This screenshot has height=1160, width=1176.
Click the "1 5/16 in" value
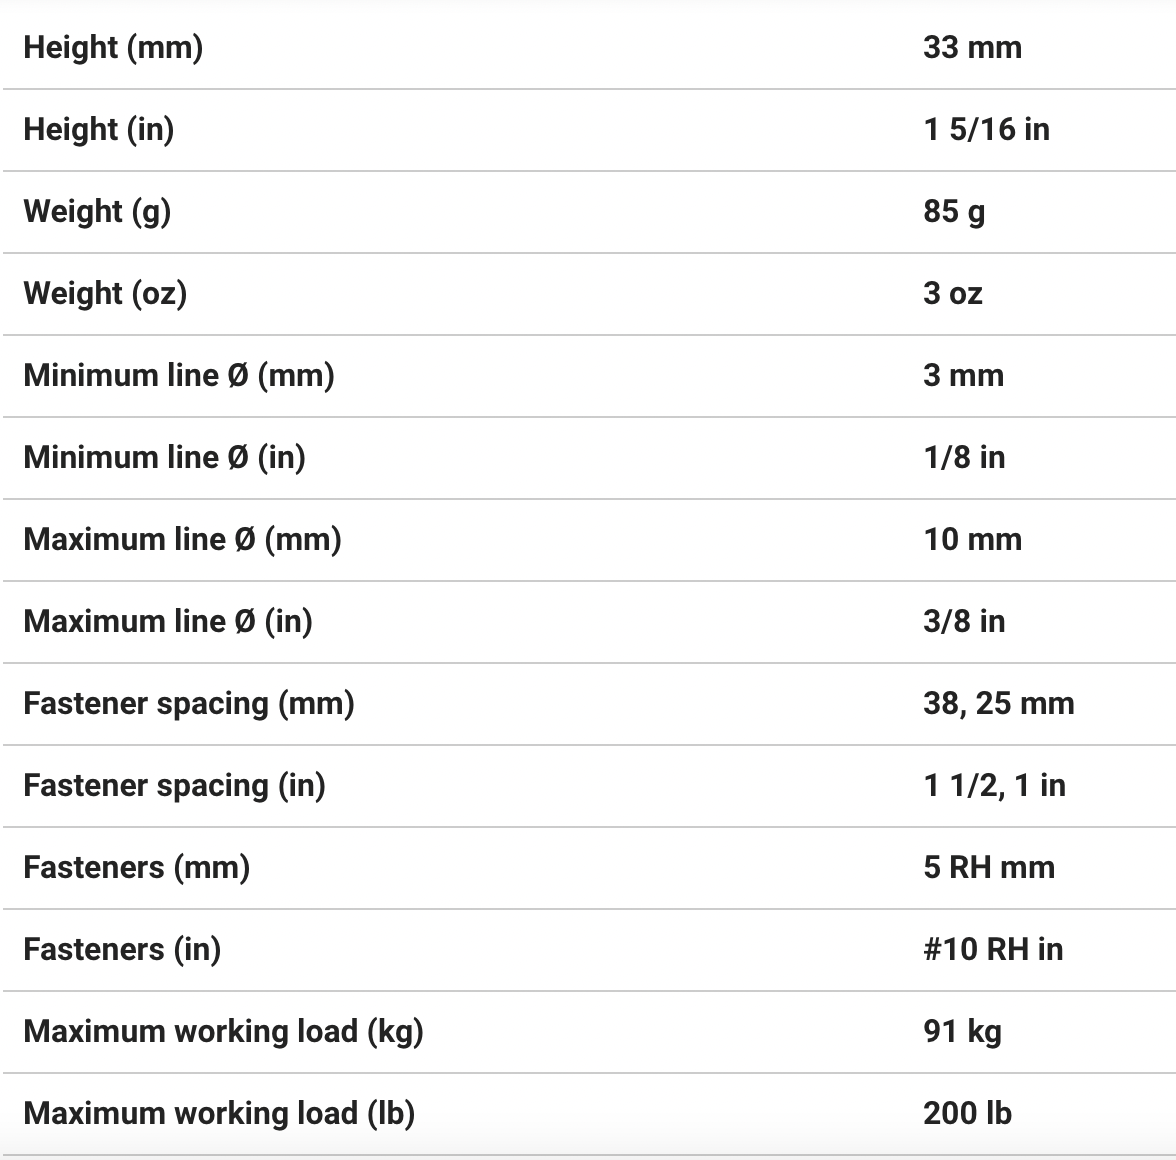(986, 129)
